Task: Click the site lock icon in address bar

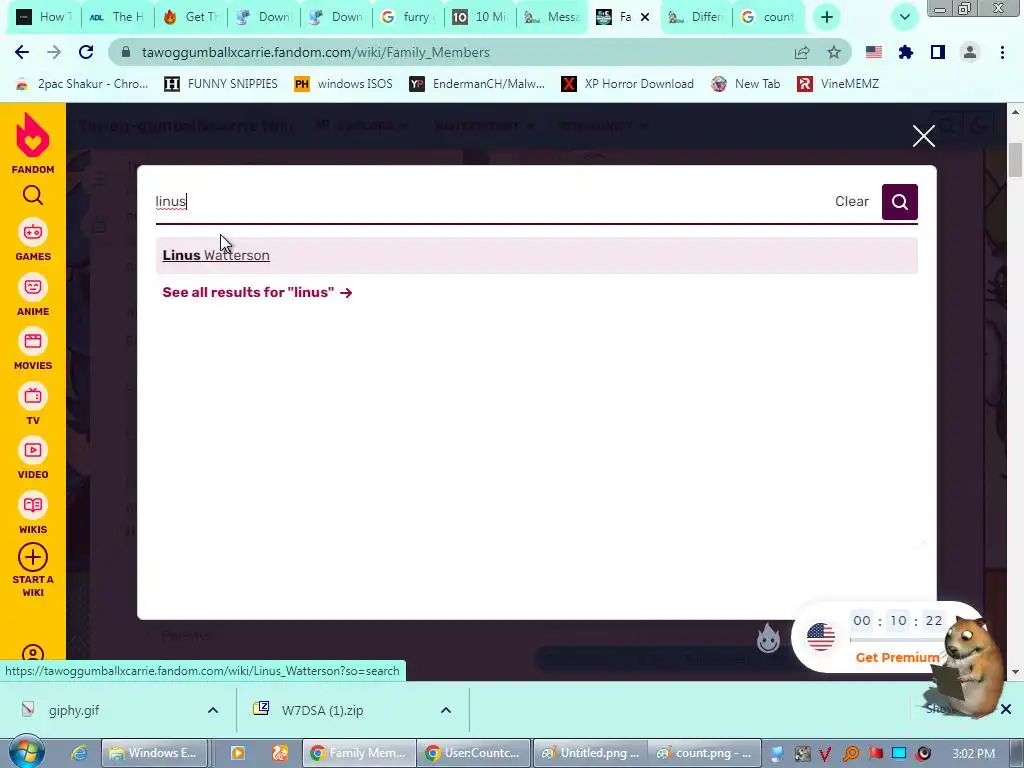Action: (x=127, y=52)
